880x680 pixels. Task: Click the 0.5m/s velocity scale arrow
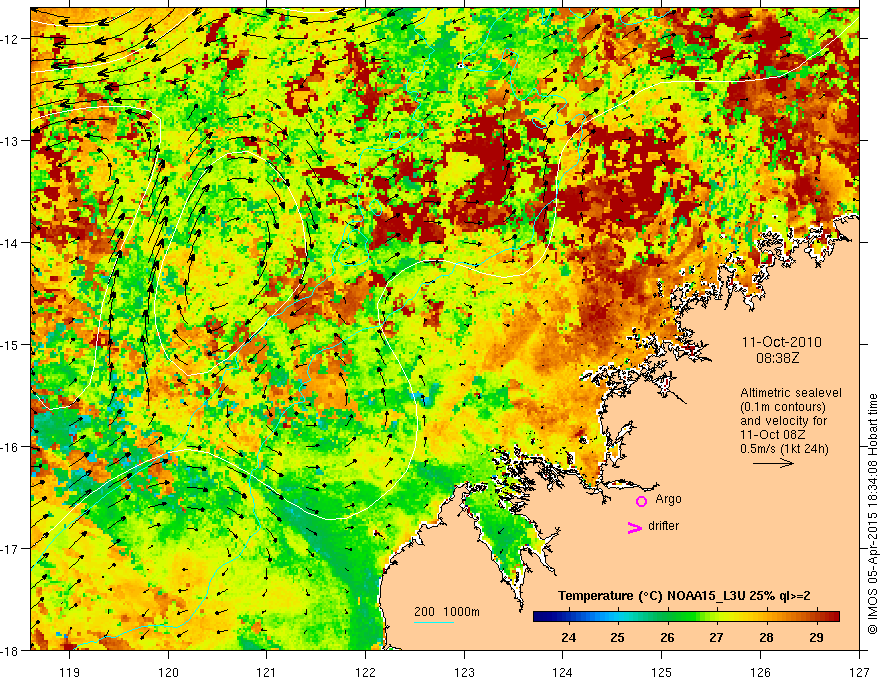773,463
